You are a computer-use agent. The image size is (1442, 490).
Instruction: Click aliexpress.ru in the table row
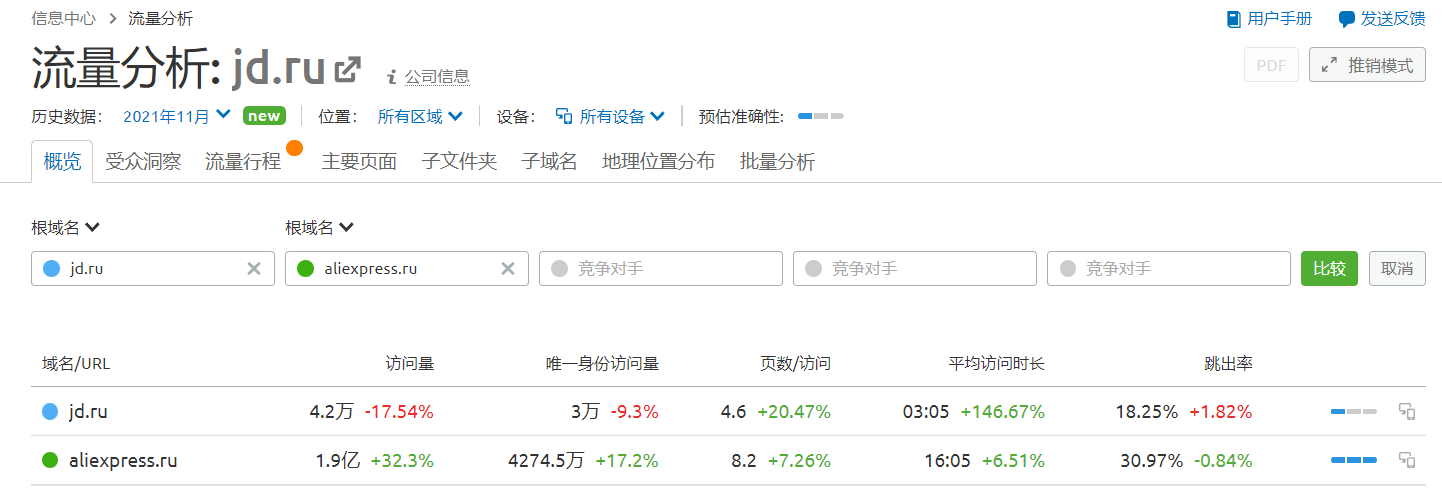(x=123, y=460)
